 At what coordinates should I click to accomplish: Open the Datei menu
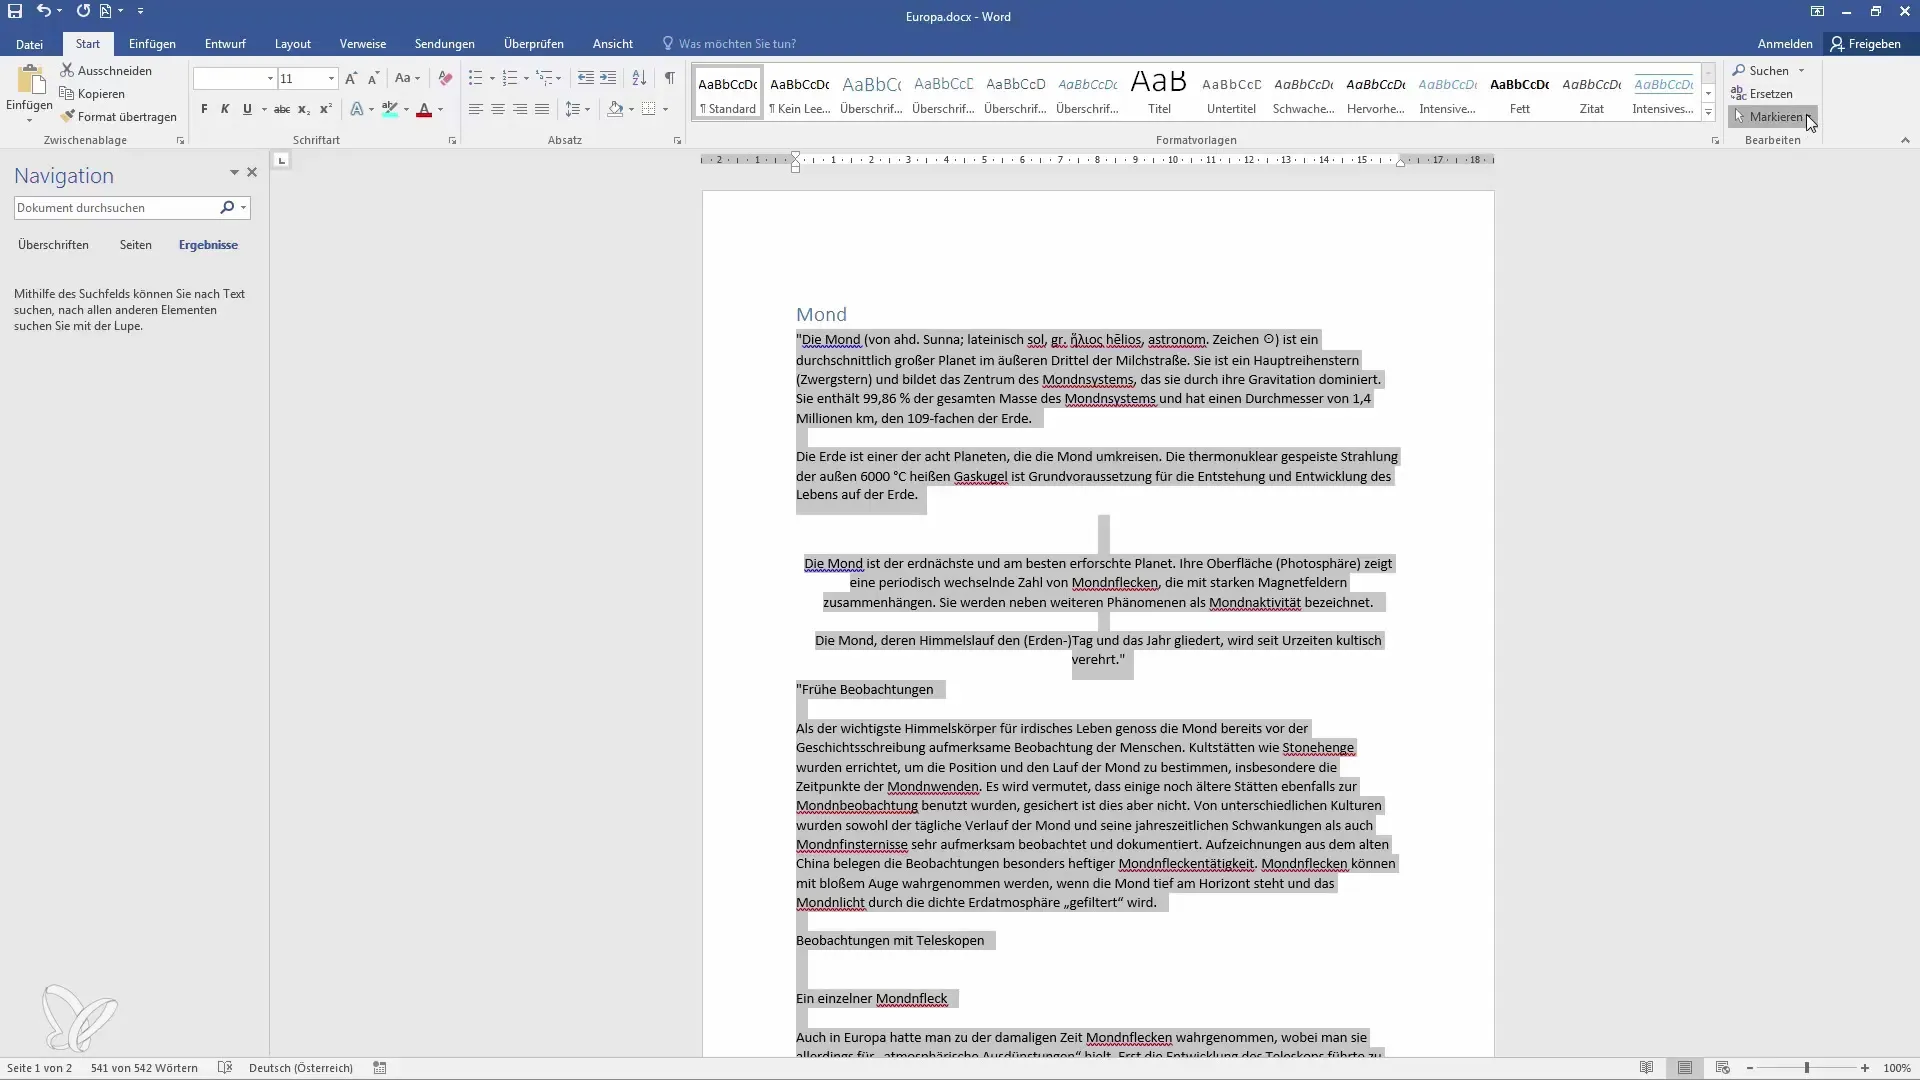[x=29, y=44]
